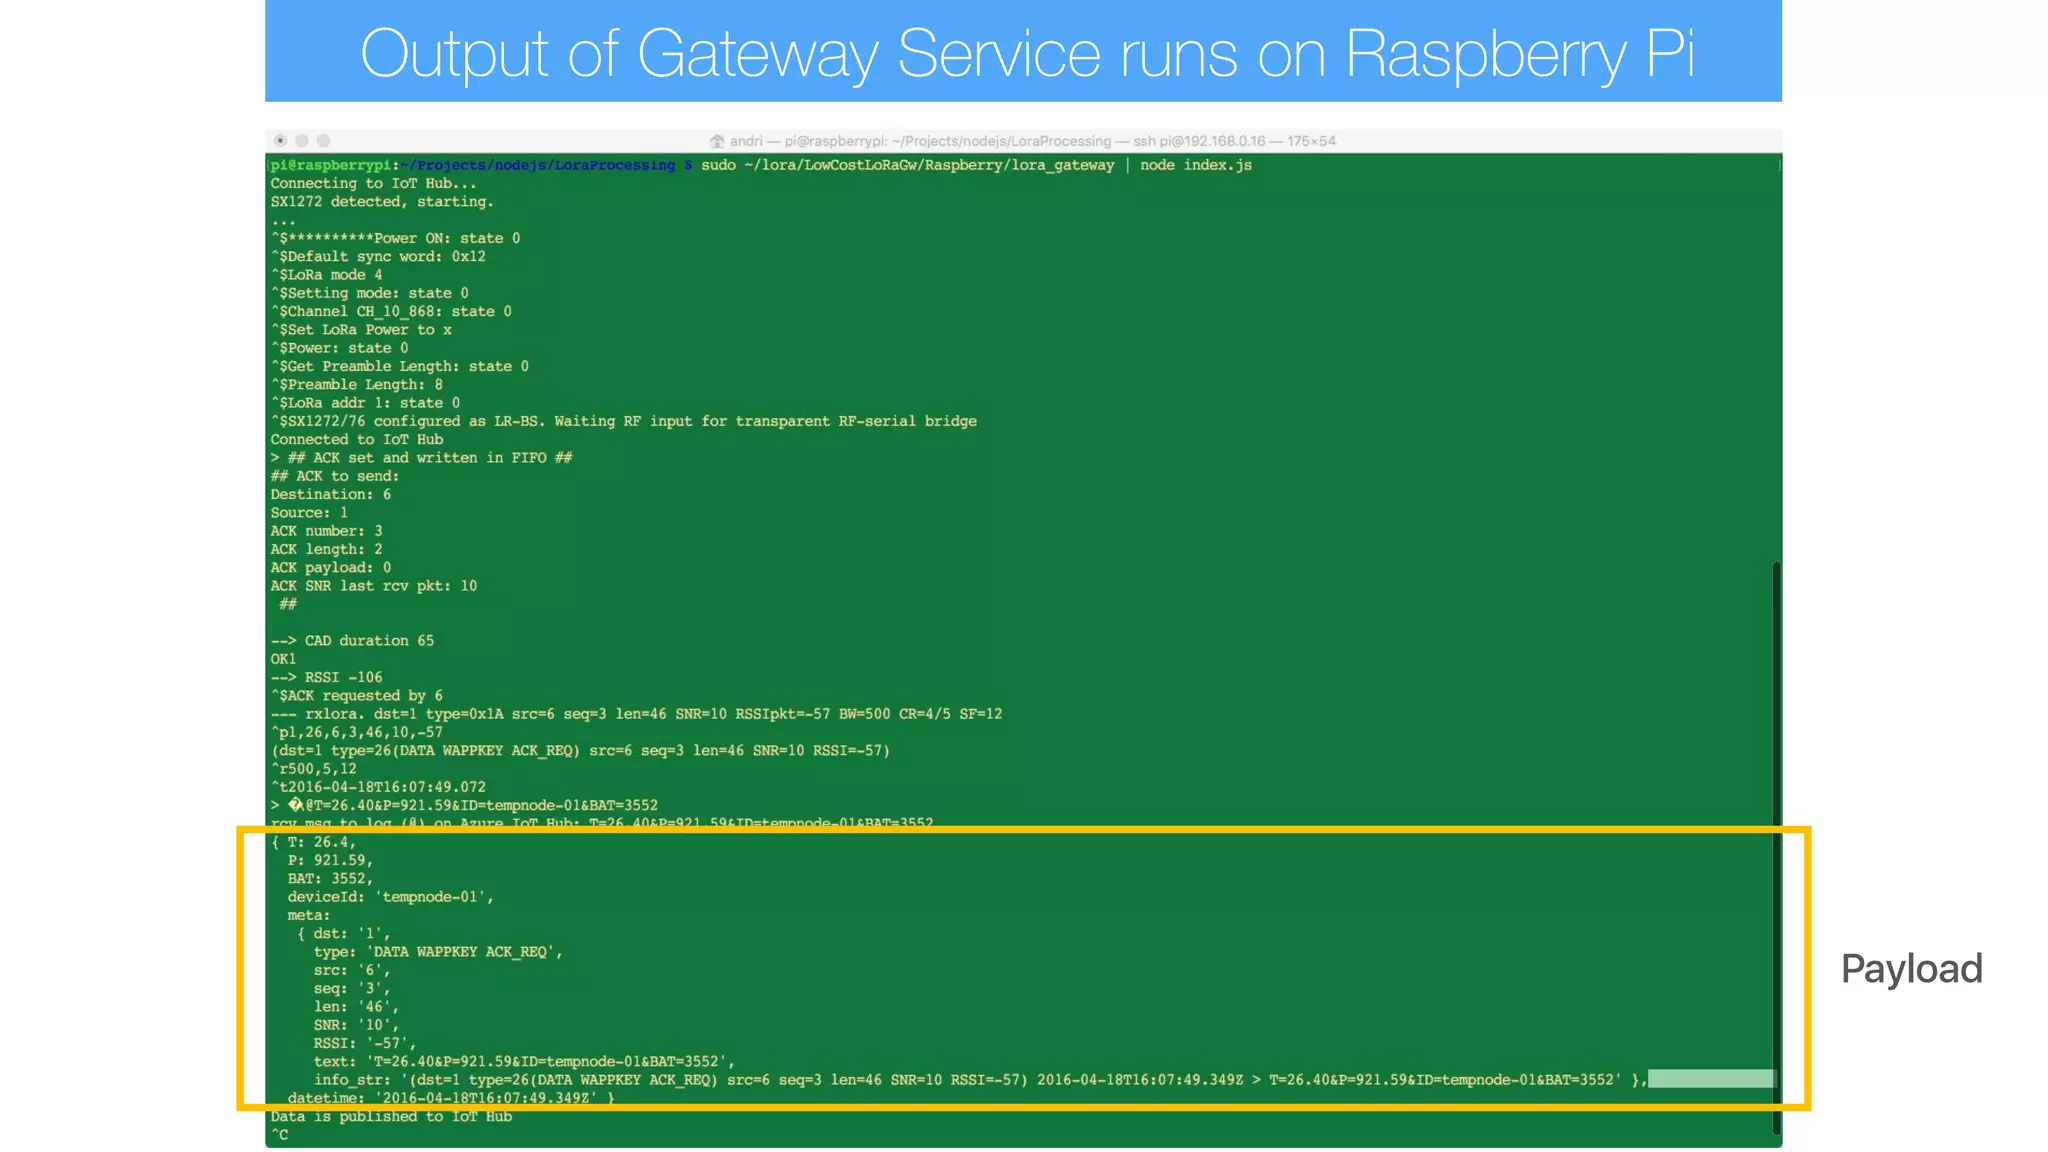
Task: Click the line 'Source: 1'
Action: 309,513
